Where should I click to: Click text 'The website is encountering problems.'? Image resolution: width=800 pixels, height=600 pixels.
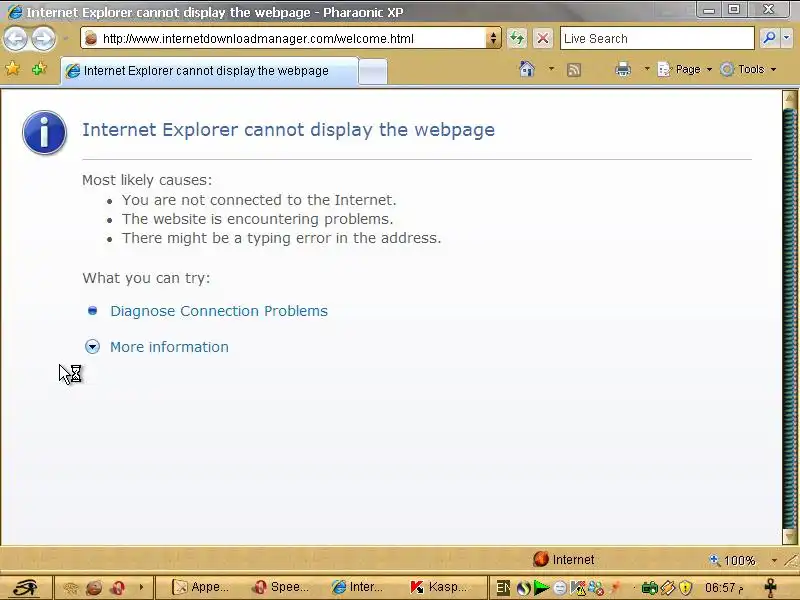click(257, 219)
